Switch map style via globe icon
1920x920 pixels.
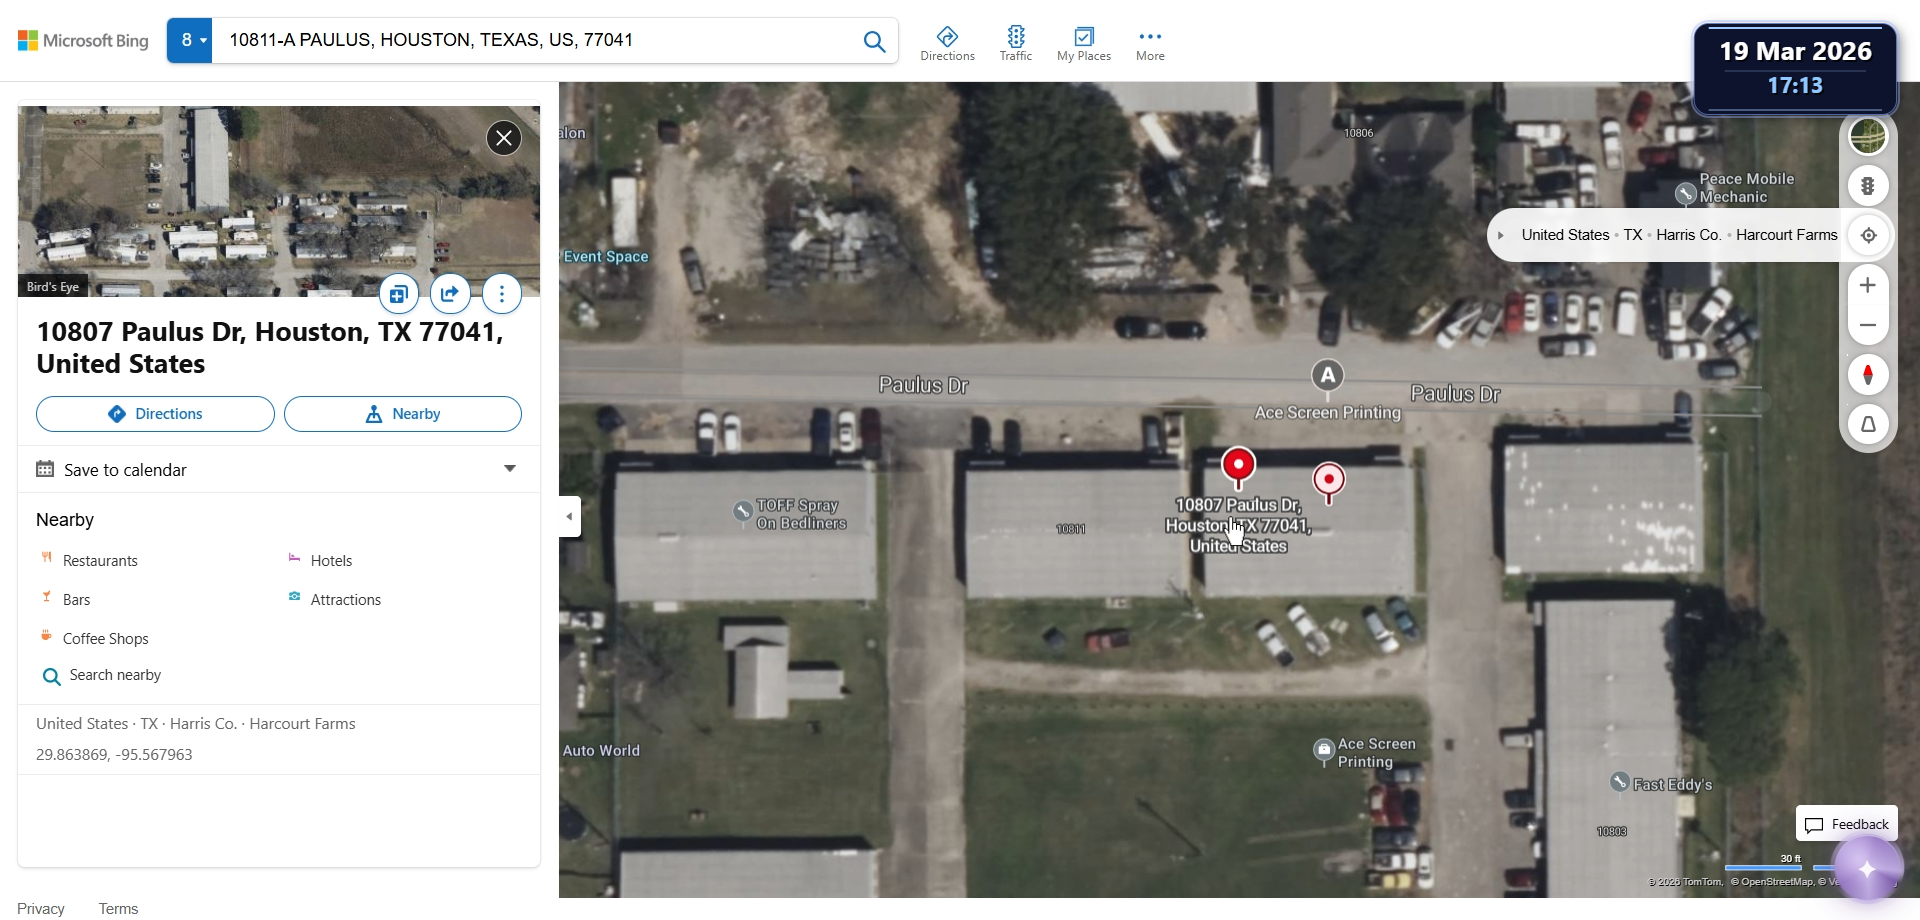[x=1868, y=136]
